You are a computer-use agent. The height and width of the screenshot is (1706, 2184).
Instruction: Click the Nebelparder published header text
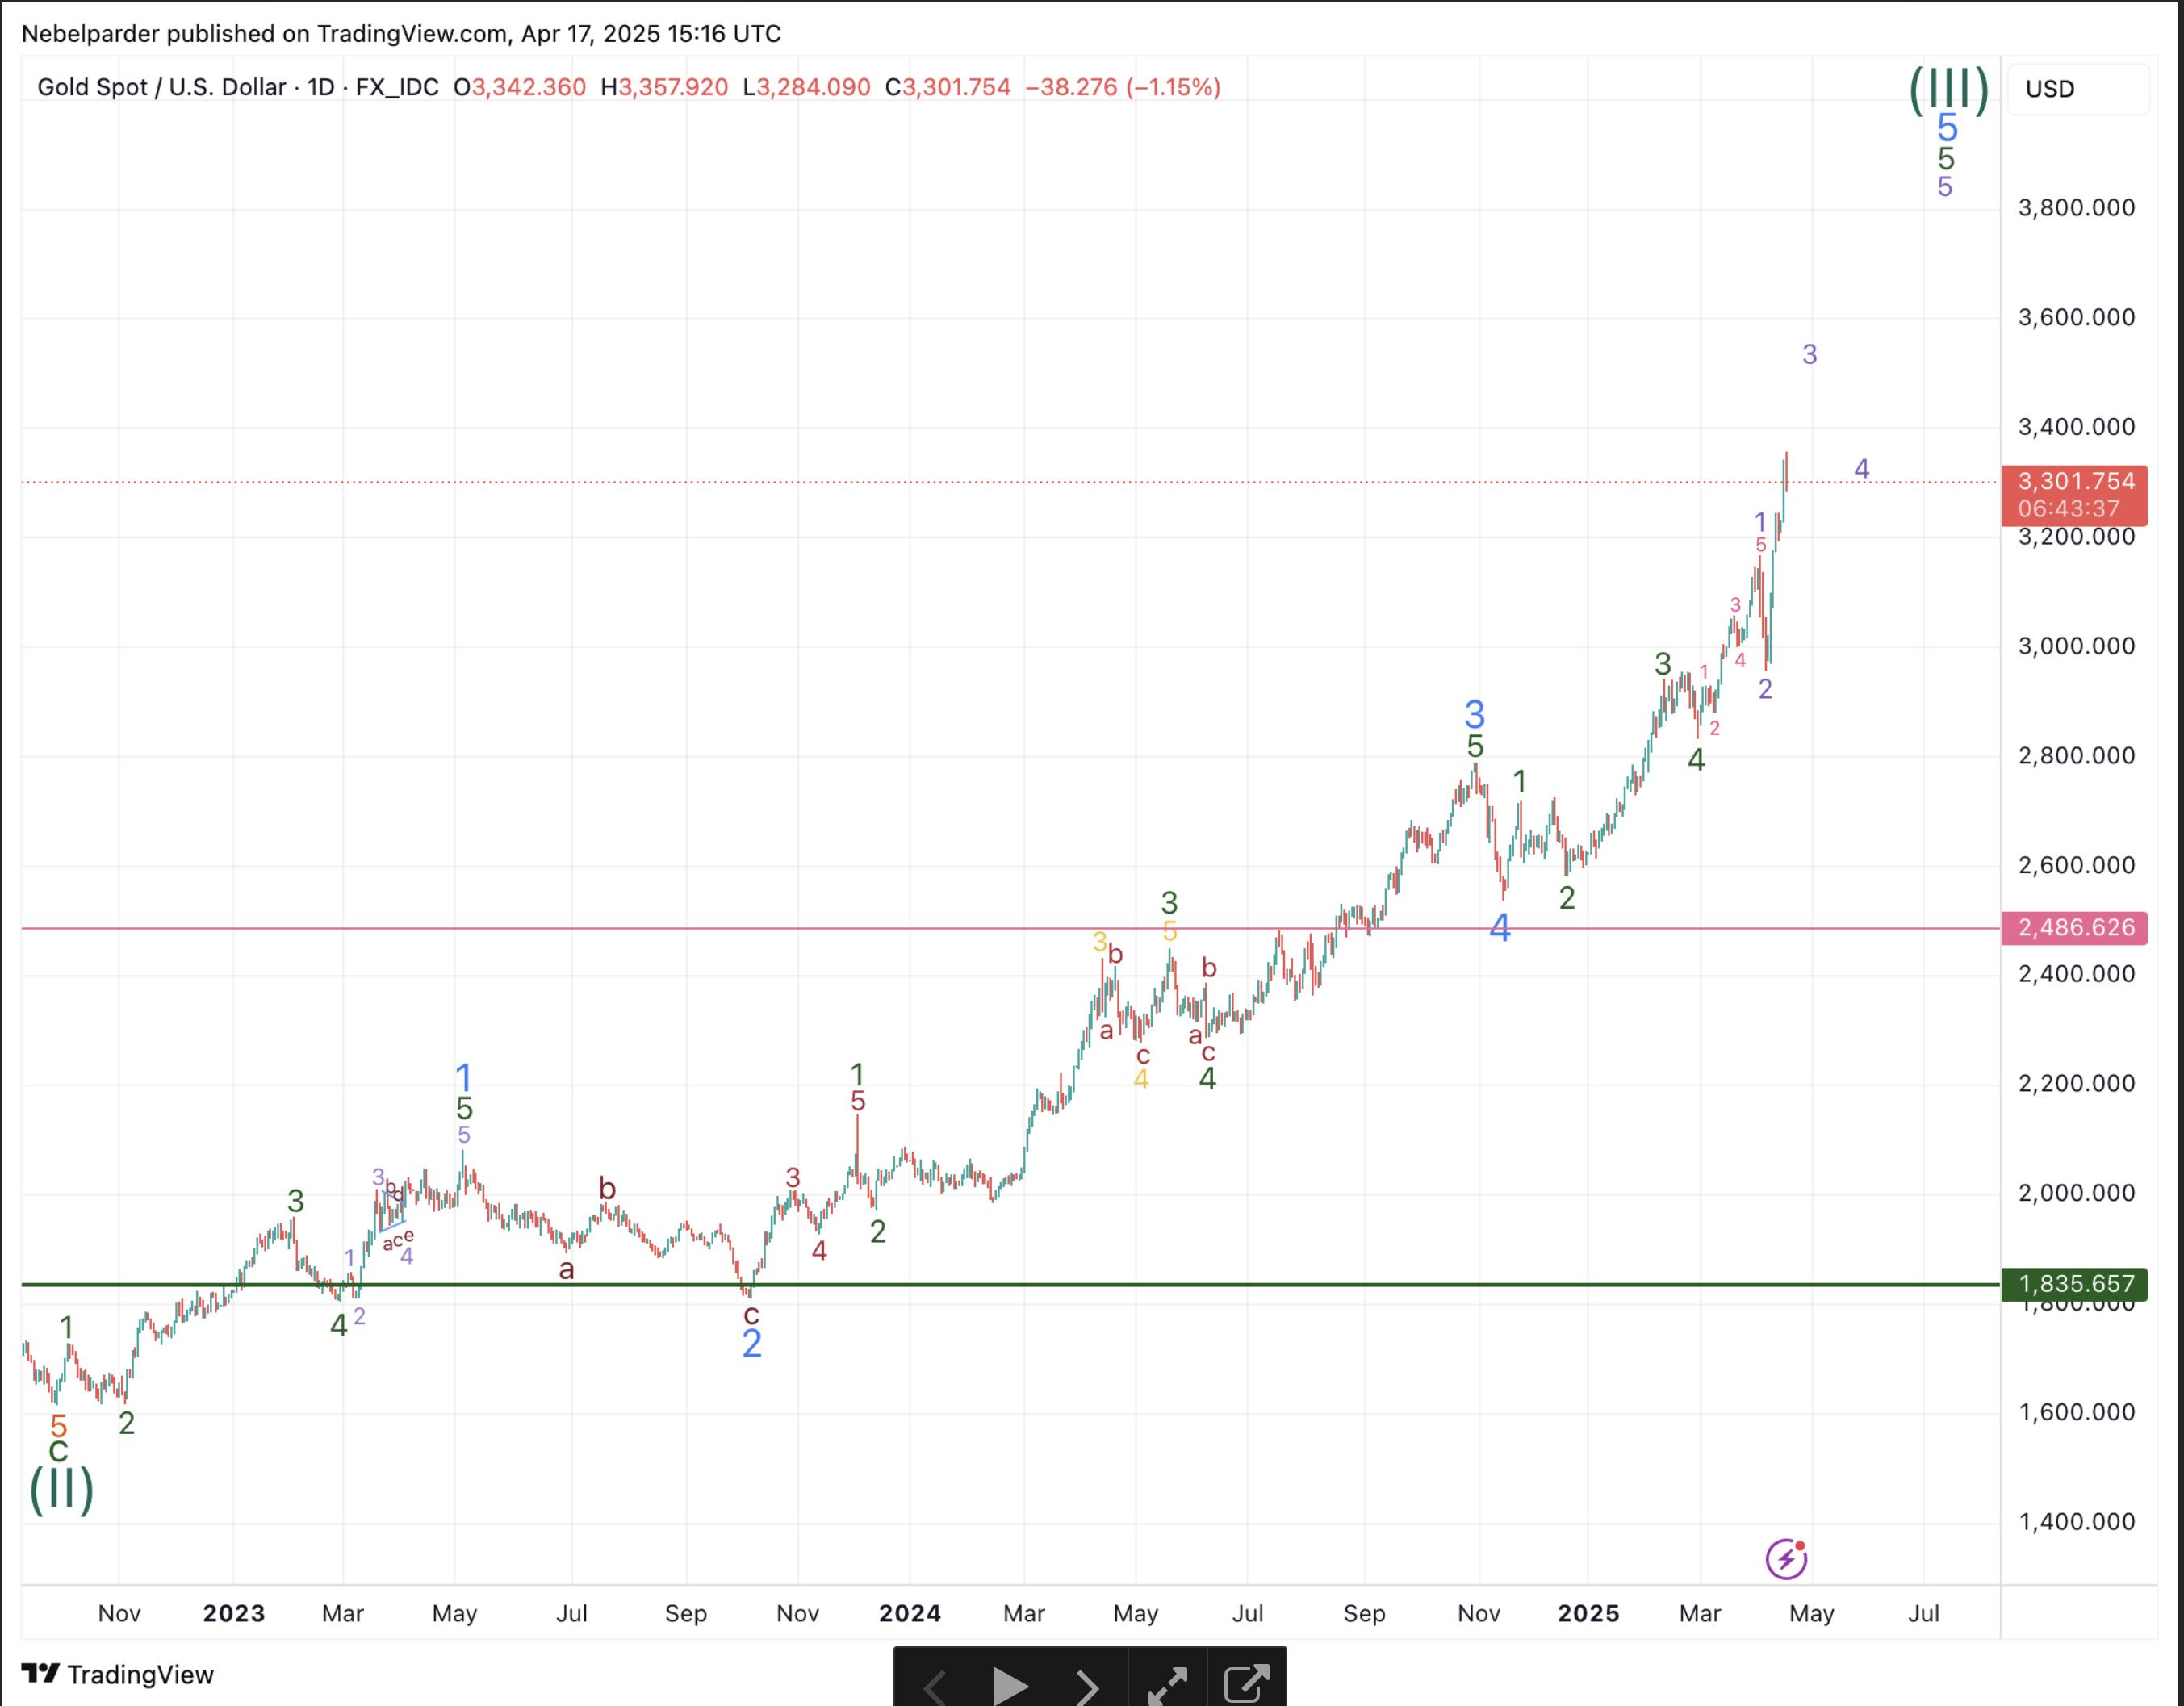(x=400, y=34)
